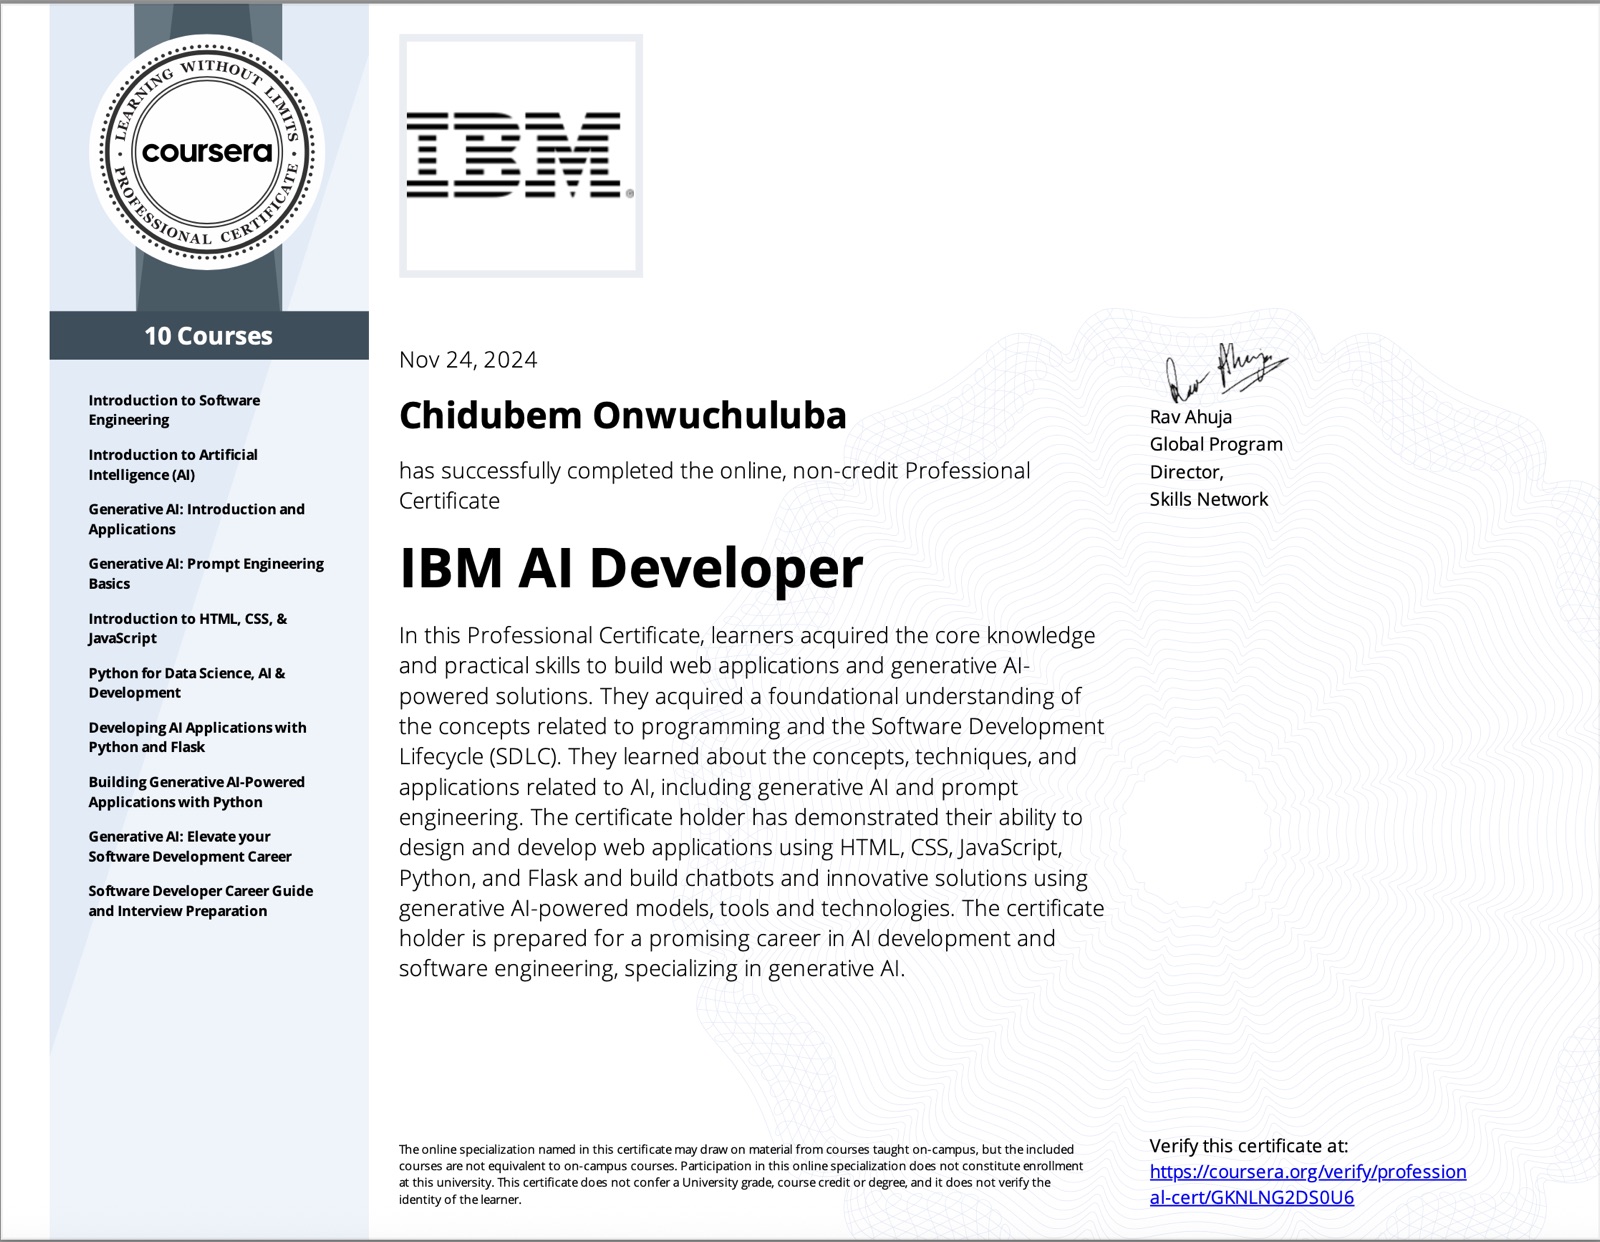
Task: Select the "10 Courses" banner text
Action: tap(208, 336)
